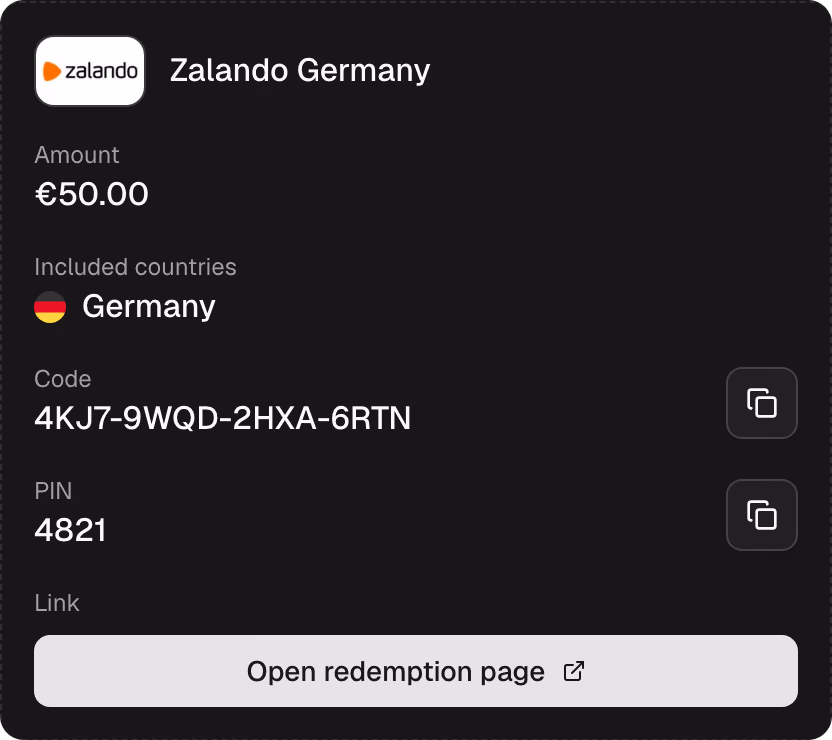Viewport: 832px width, 740px height.
Task: Click the €50.00 amount value
Action: coord(91,194)
